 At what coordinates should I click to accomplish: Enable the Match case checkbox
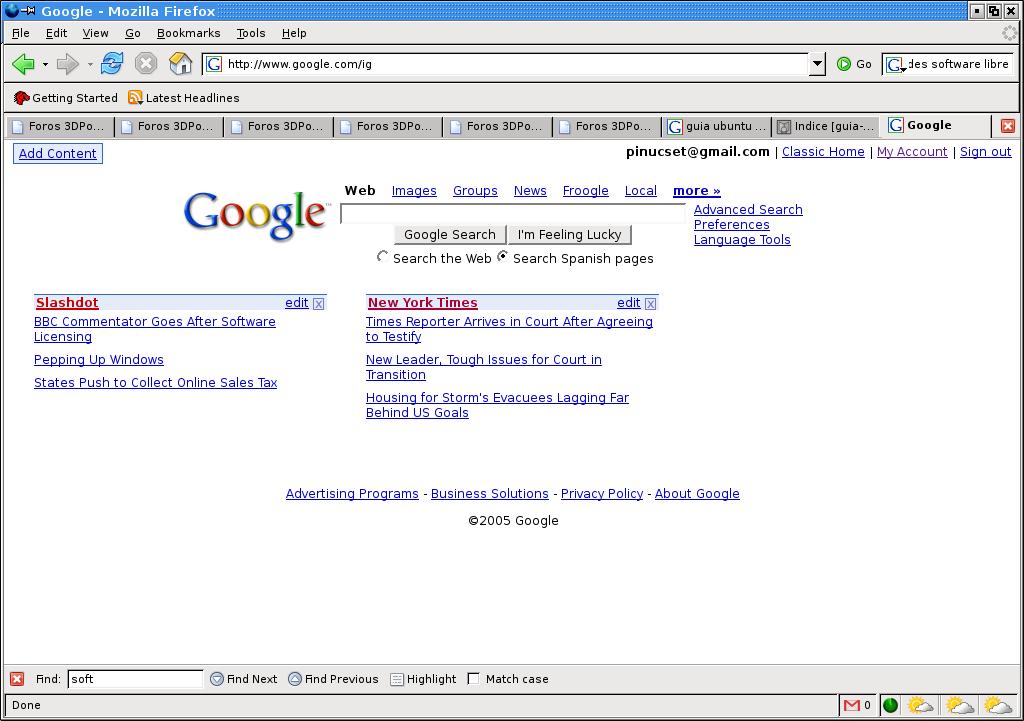coord(473,679)
